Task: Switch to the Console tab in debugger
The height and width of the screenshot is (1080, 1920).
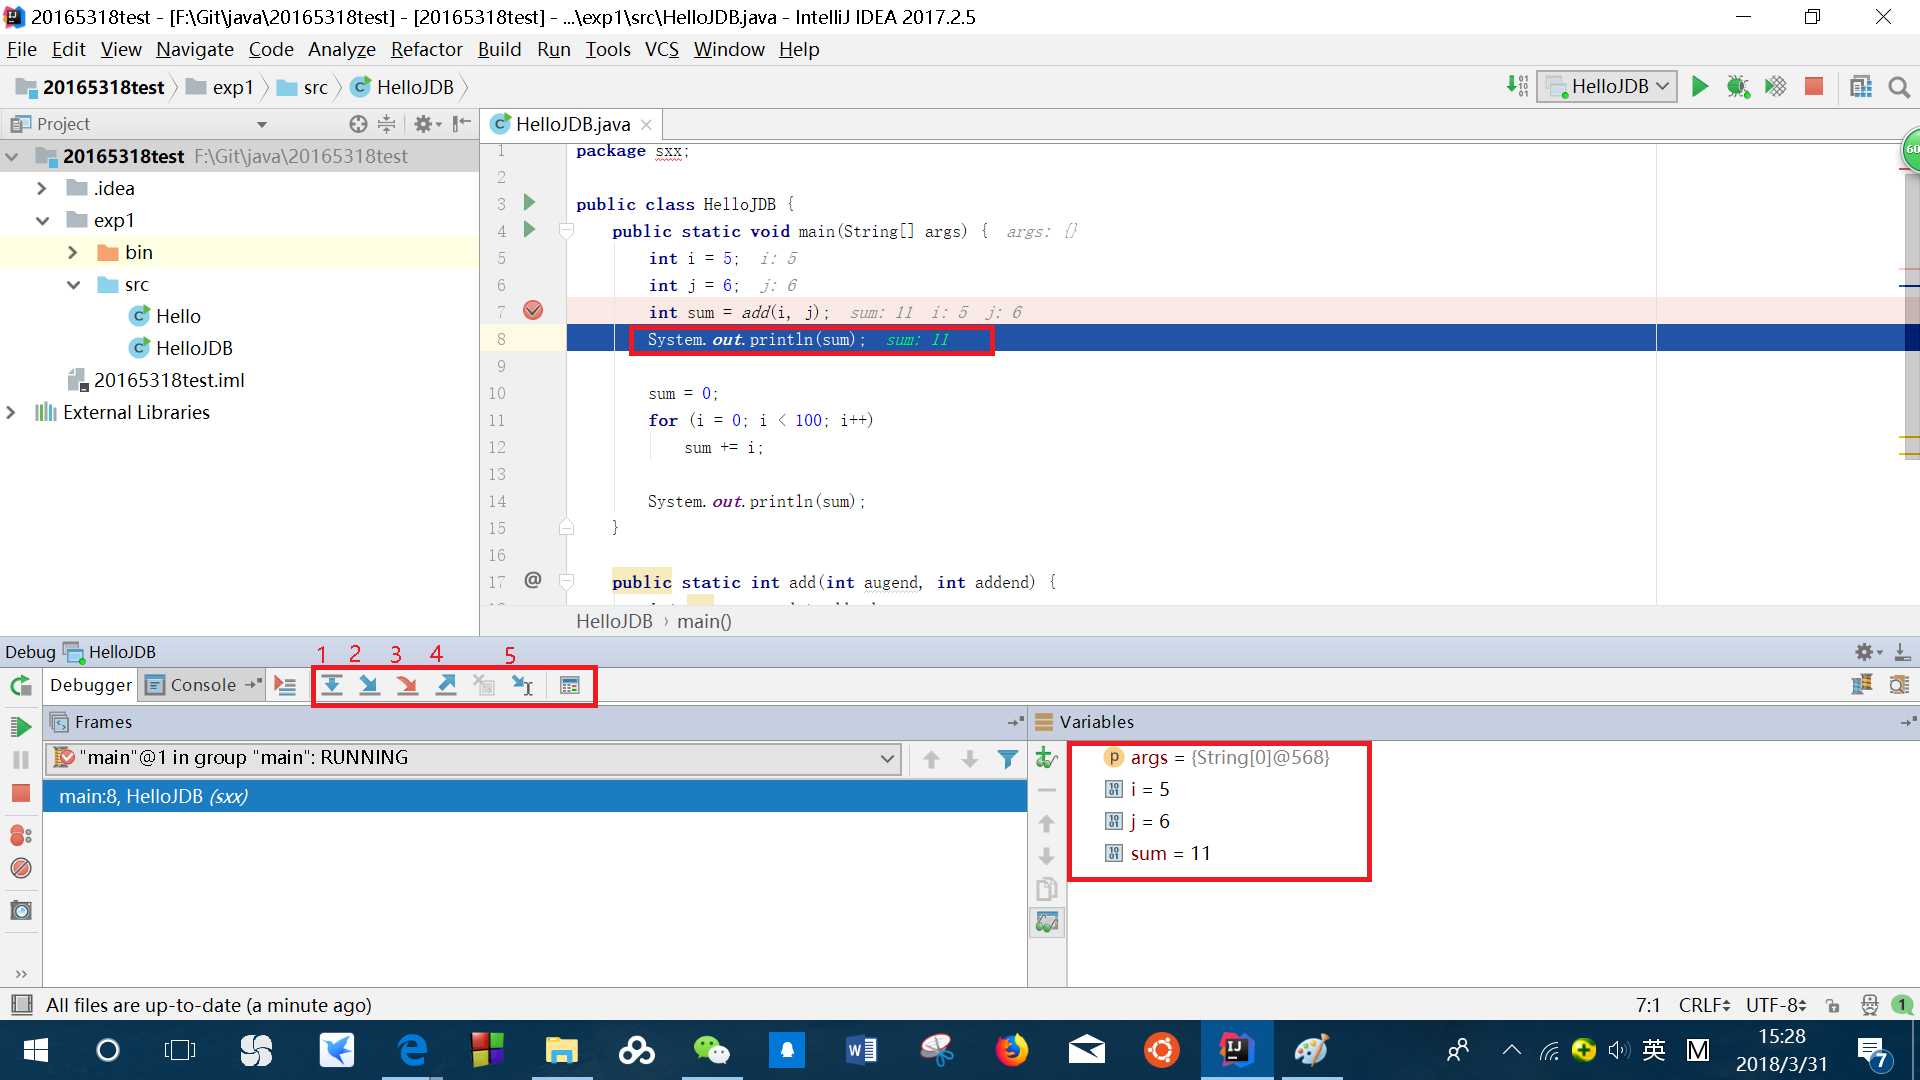Action: [195, 684]
